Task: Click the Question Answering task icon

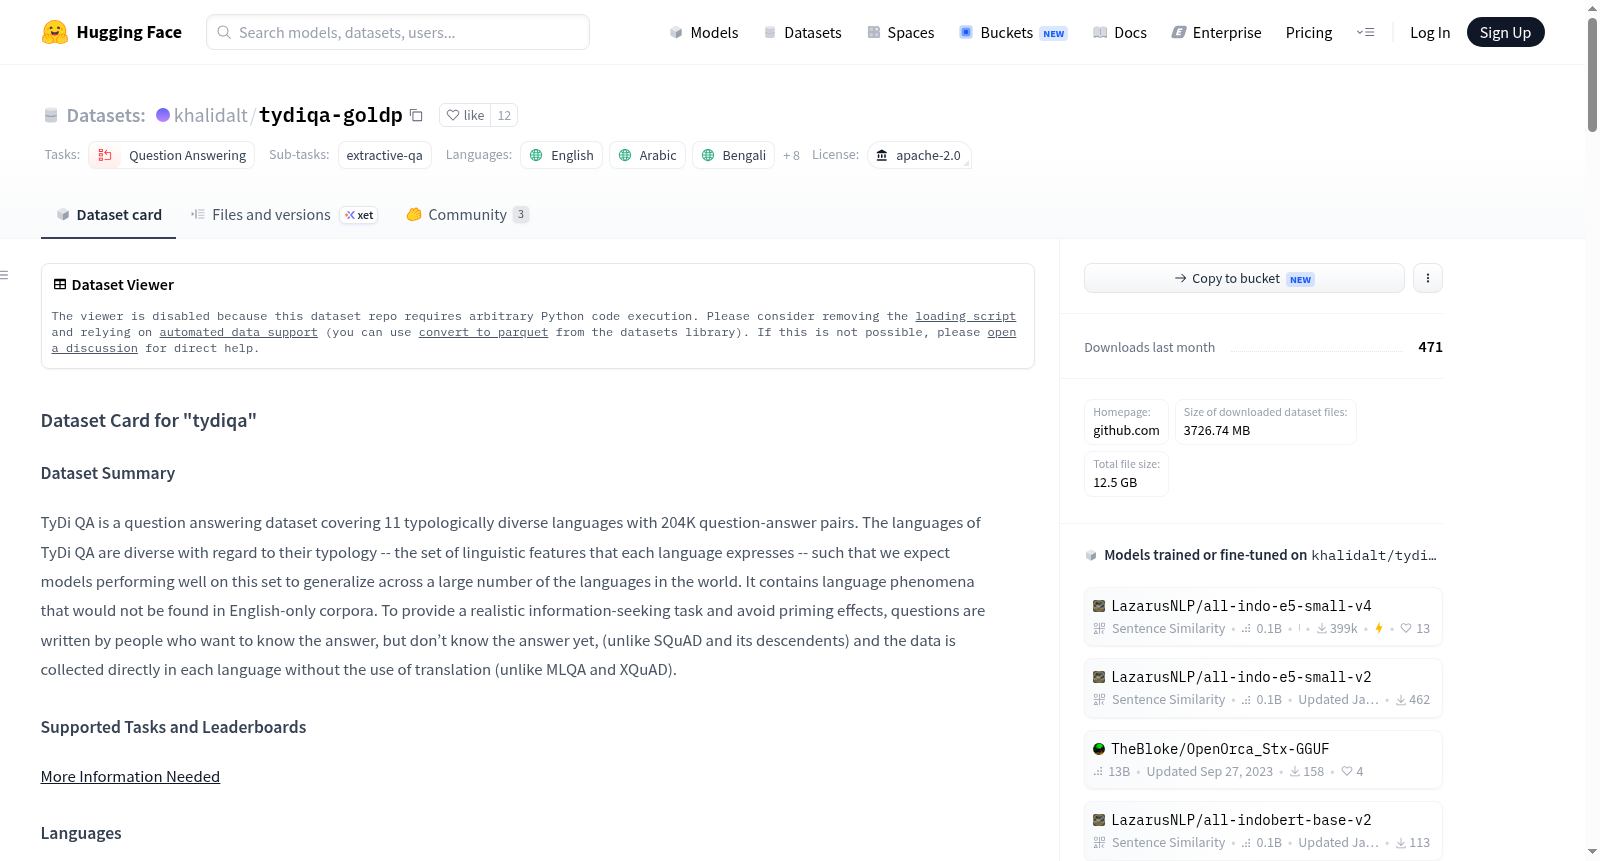Action: [x=105, y=155]
